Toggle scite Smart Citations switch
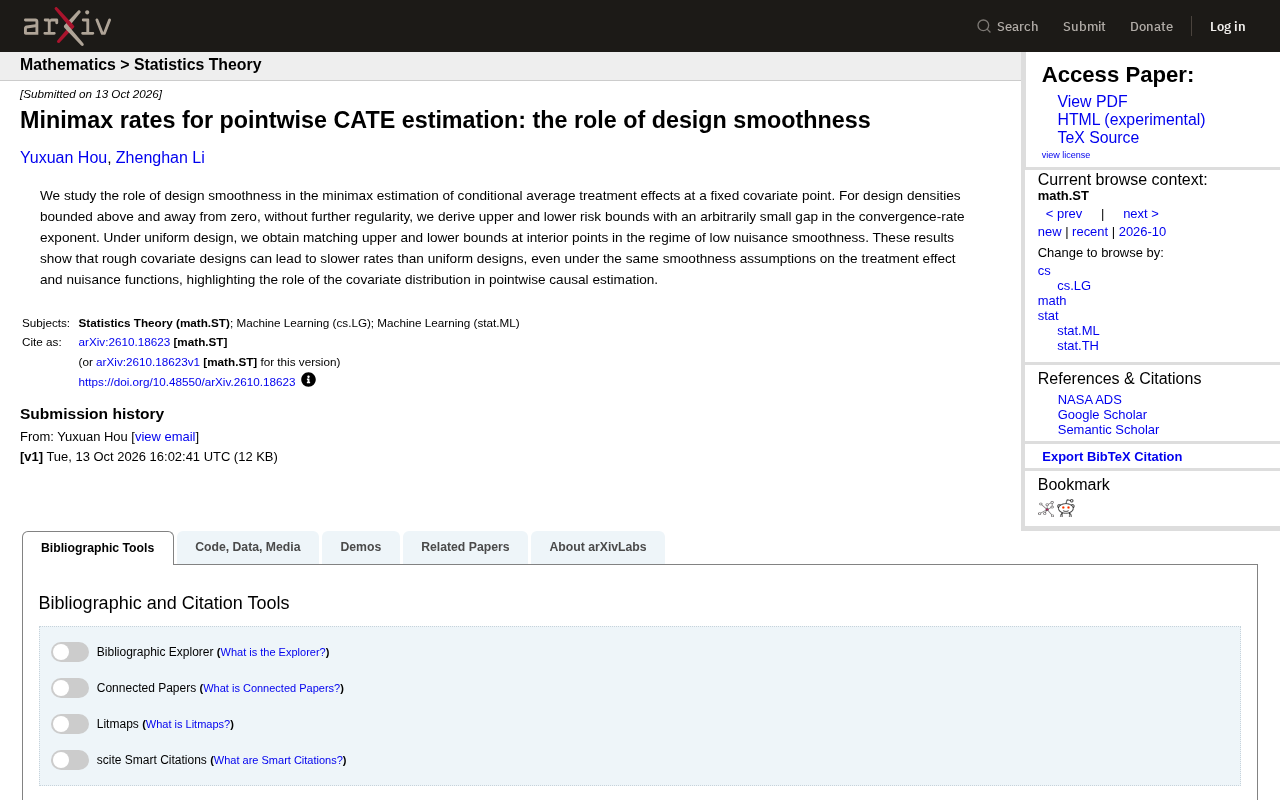Image resolution: width=1280 pixels, height=800 pixels. click(x=70, y=760)
